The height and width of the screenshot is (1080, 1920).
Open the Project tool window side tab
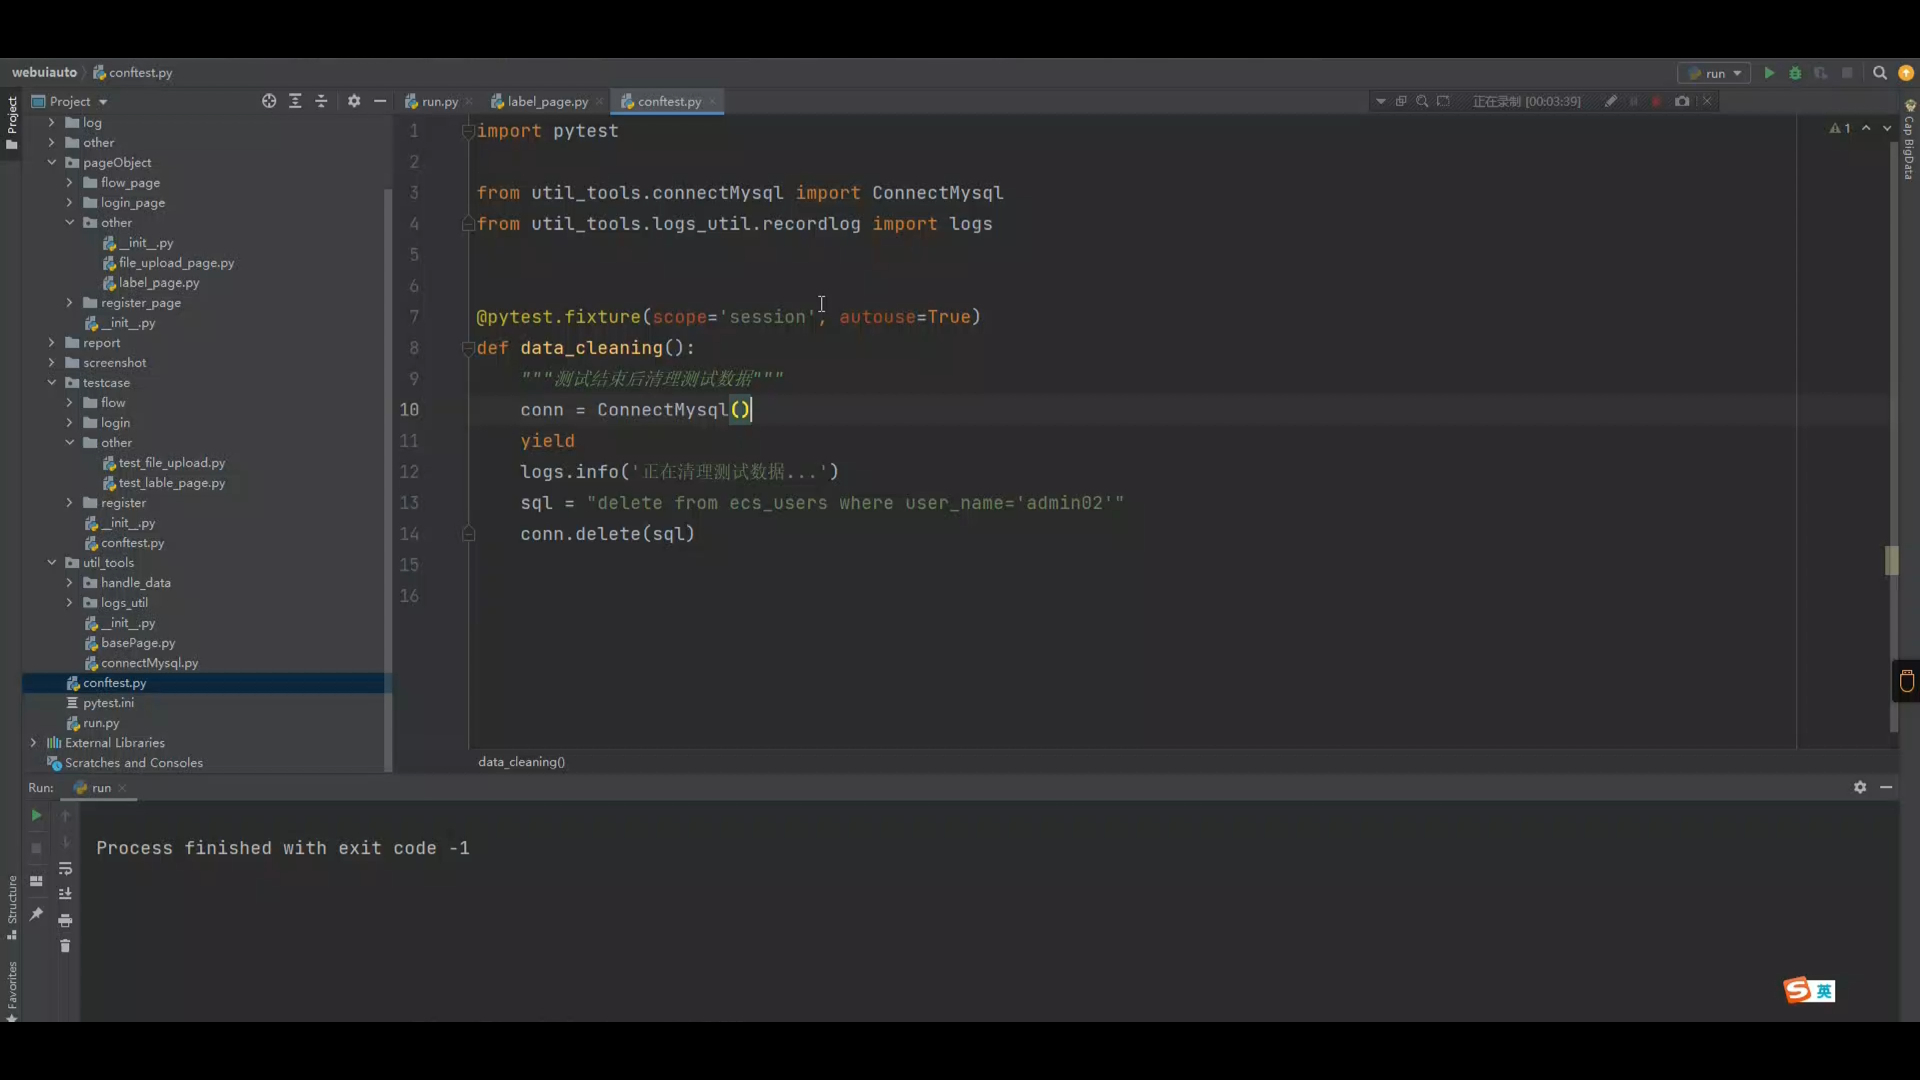pos(12,123)
